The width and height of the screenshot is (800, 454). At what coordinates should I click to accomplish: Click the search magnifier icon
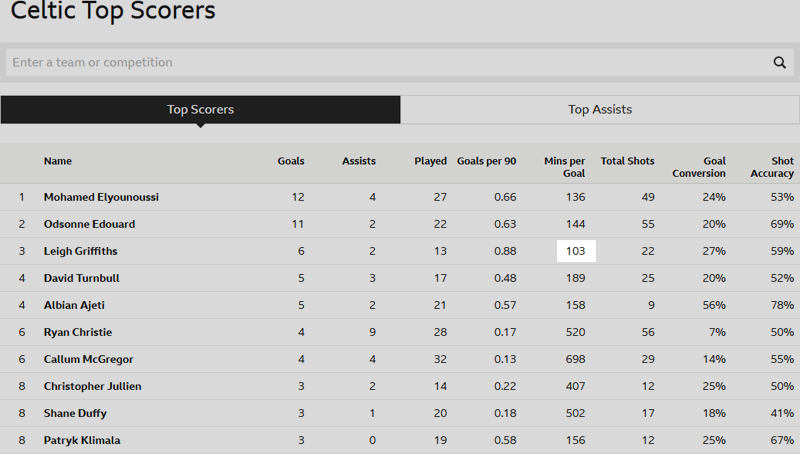(x=779, y=62)
